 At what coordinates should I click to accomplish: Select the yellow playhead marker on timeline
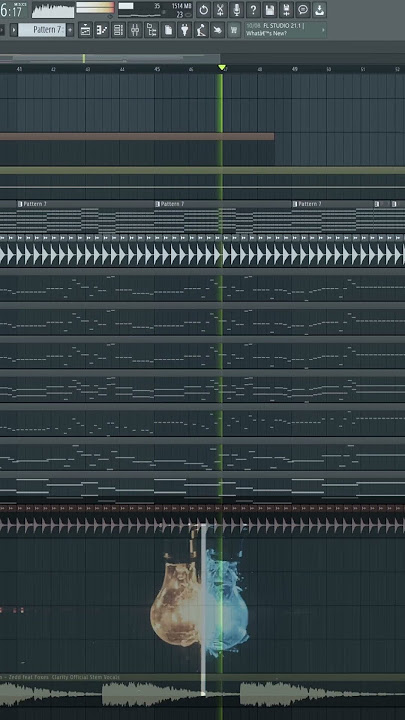[x=222, y=68]
